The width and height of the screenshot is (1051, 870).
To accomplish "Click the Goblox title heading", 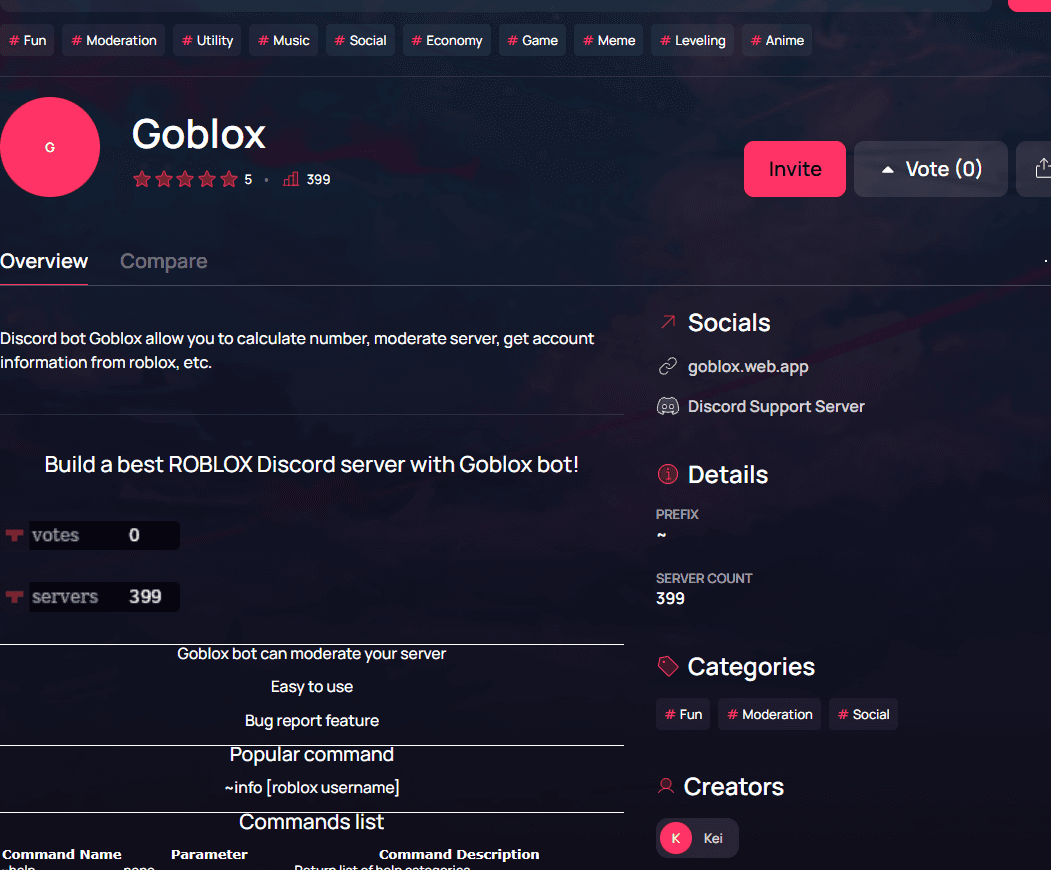I will click(x=198, y=134).
